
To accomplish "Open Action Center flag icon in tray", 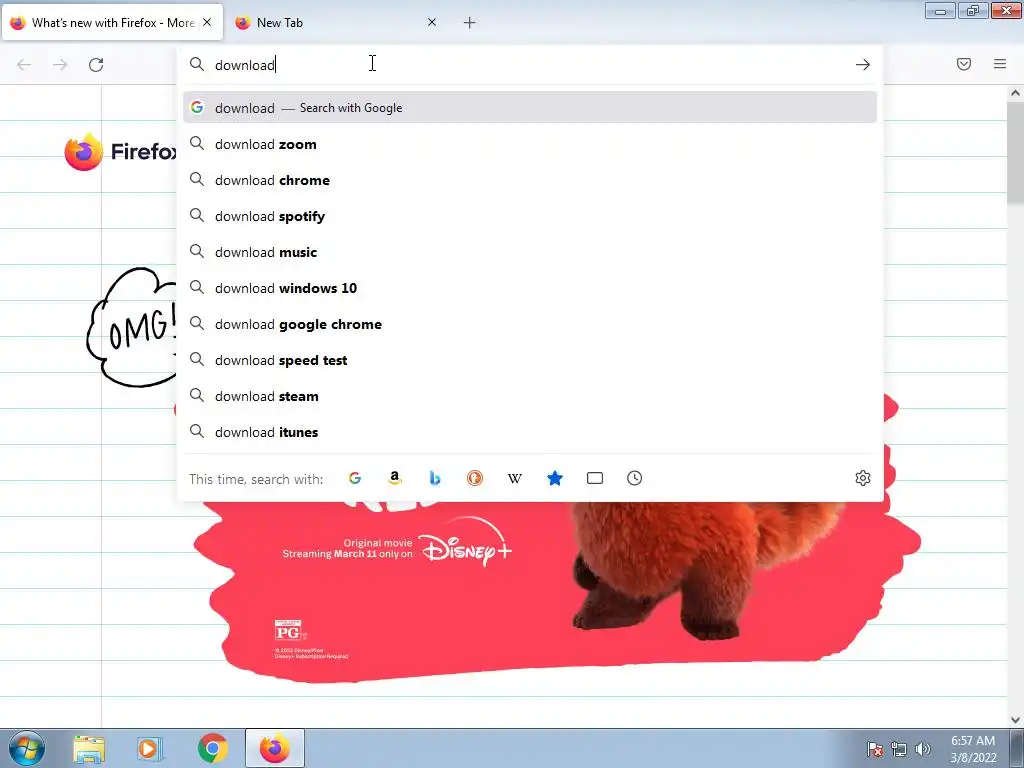I will point(875,749).
